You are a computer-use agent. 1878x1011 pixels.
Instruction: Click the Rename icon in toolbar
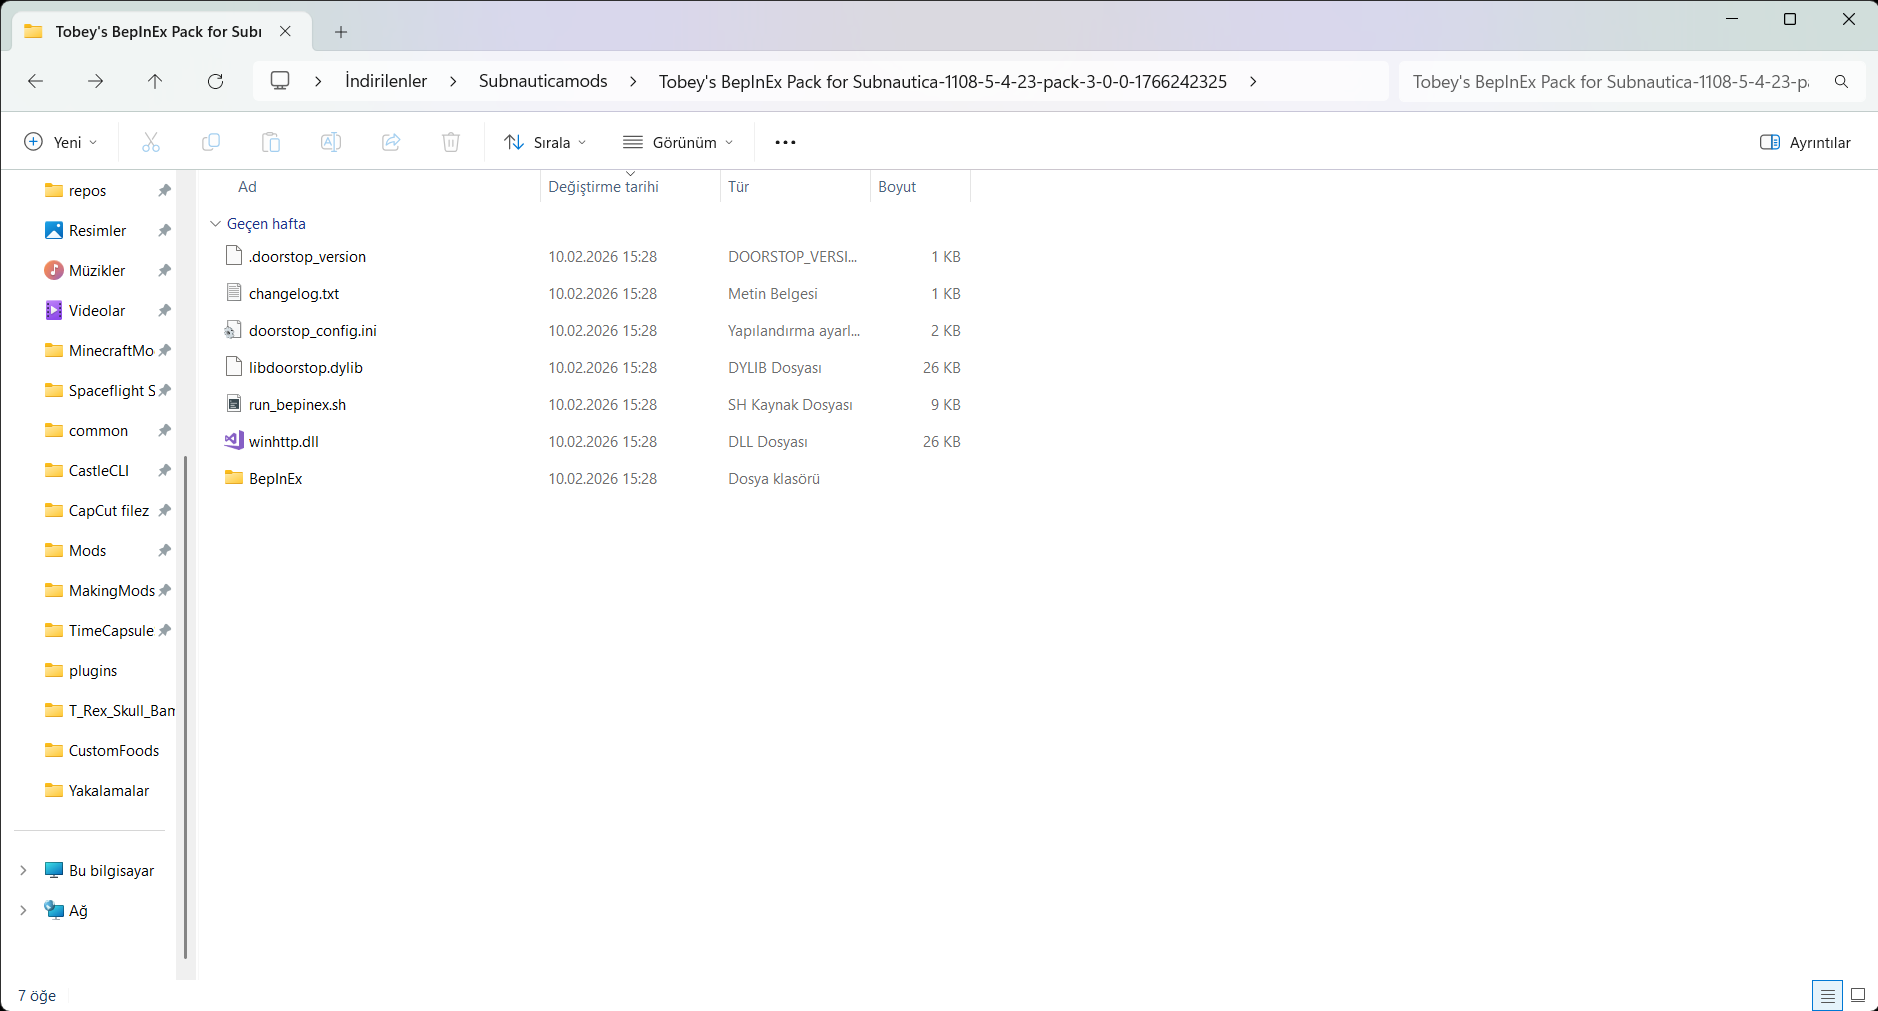pyautogui.click(x=331, y=142)
